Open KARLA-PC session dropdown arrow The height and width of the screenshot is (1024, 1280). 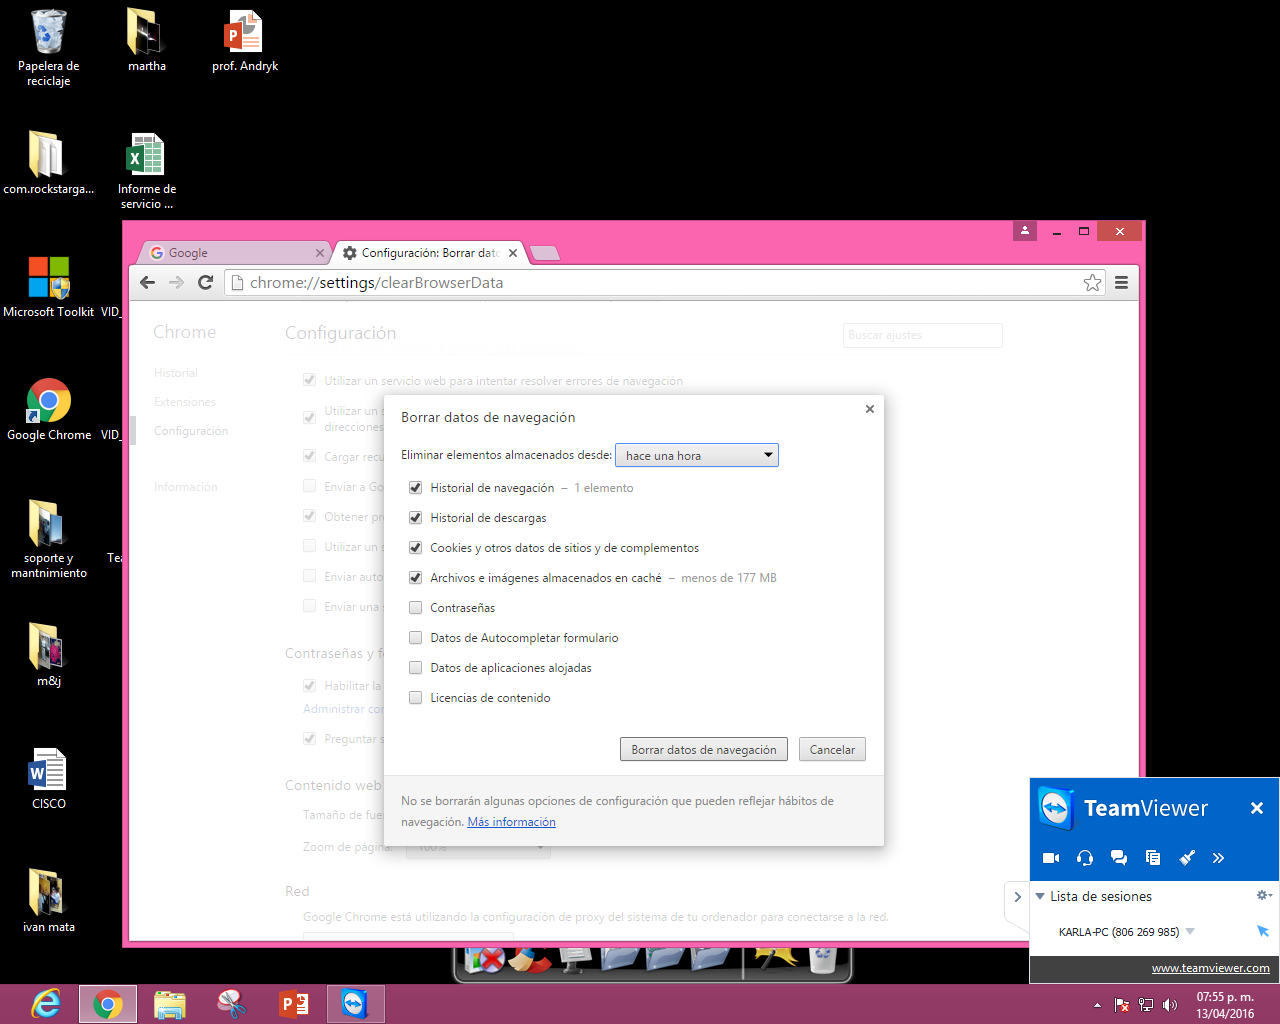(x=1190, y=931)
